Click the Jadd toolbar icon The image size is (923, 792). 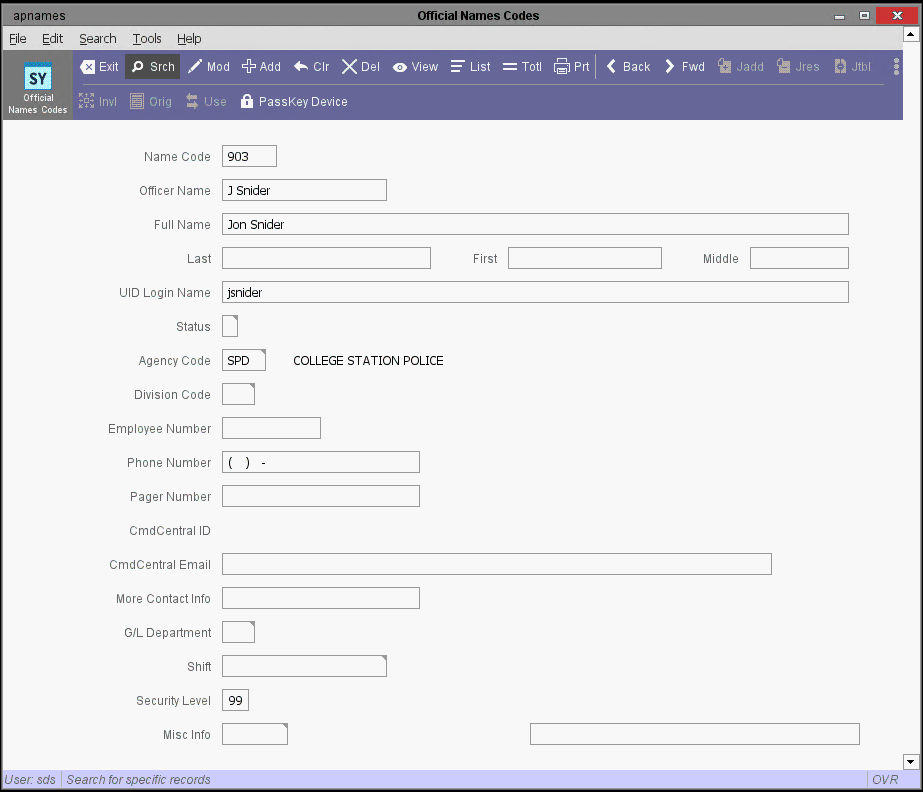tap(741, 67)
